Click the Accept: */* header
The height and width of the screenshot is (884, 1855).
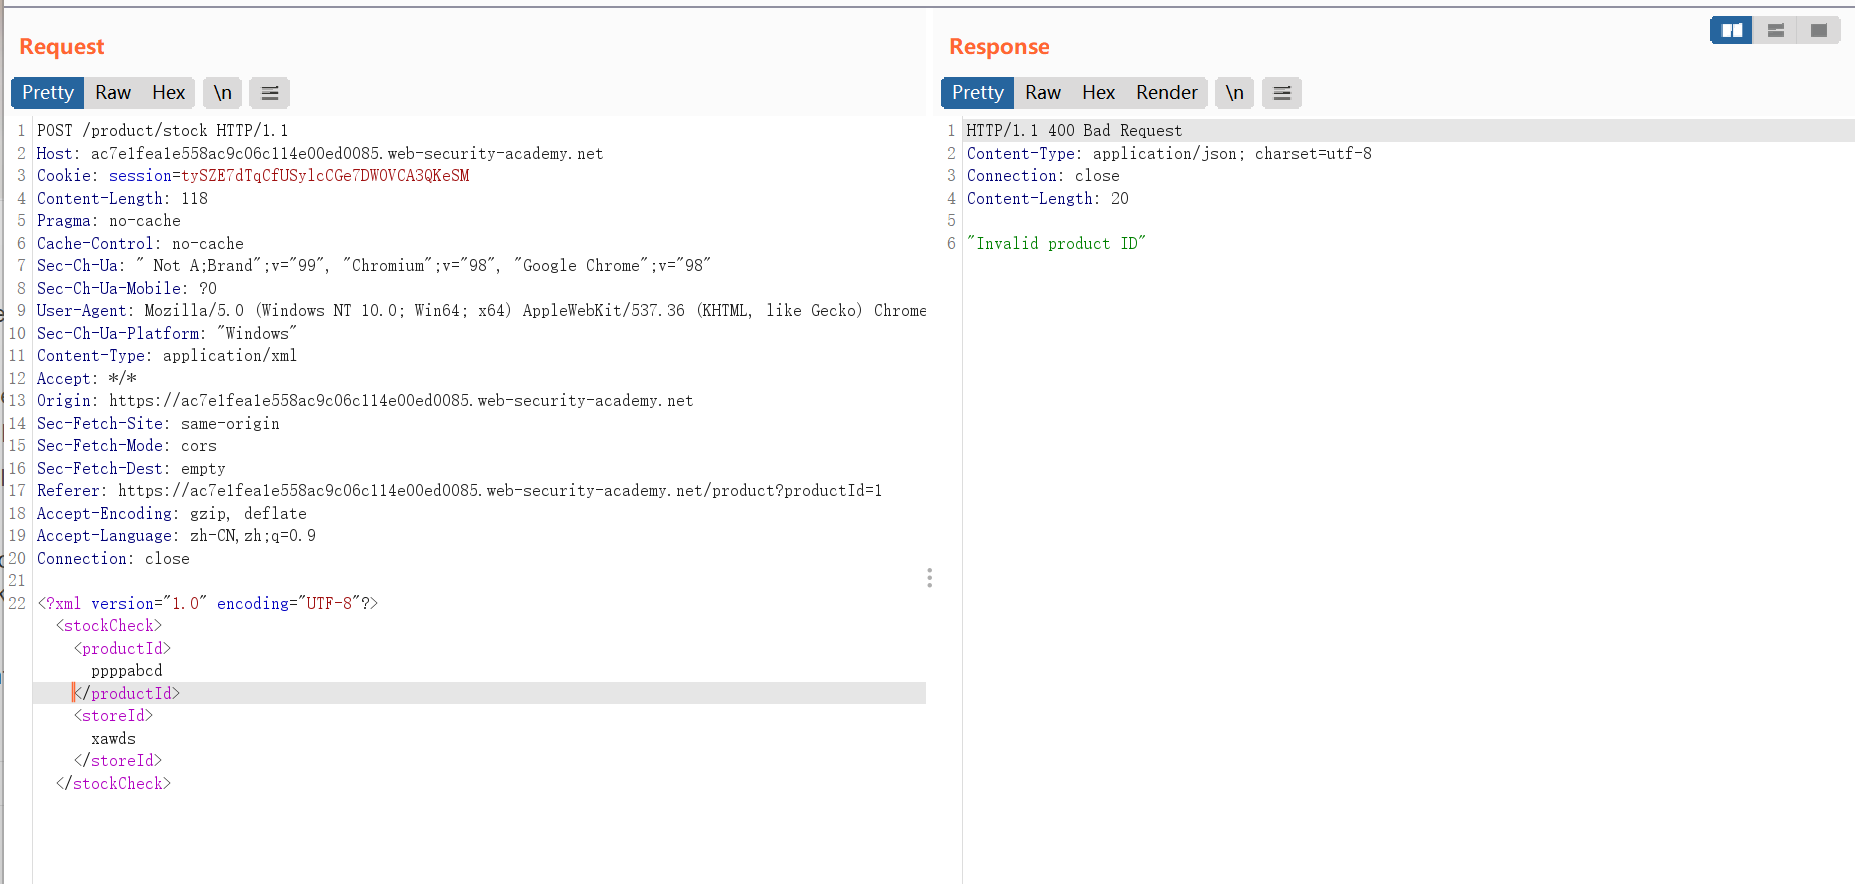[87, 379]
